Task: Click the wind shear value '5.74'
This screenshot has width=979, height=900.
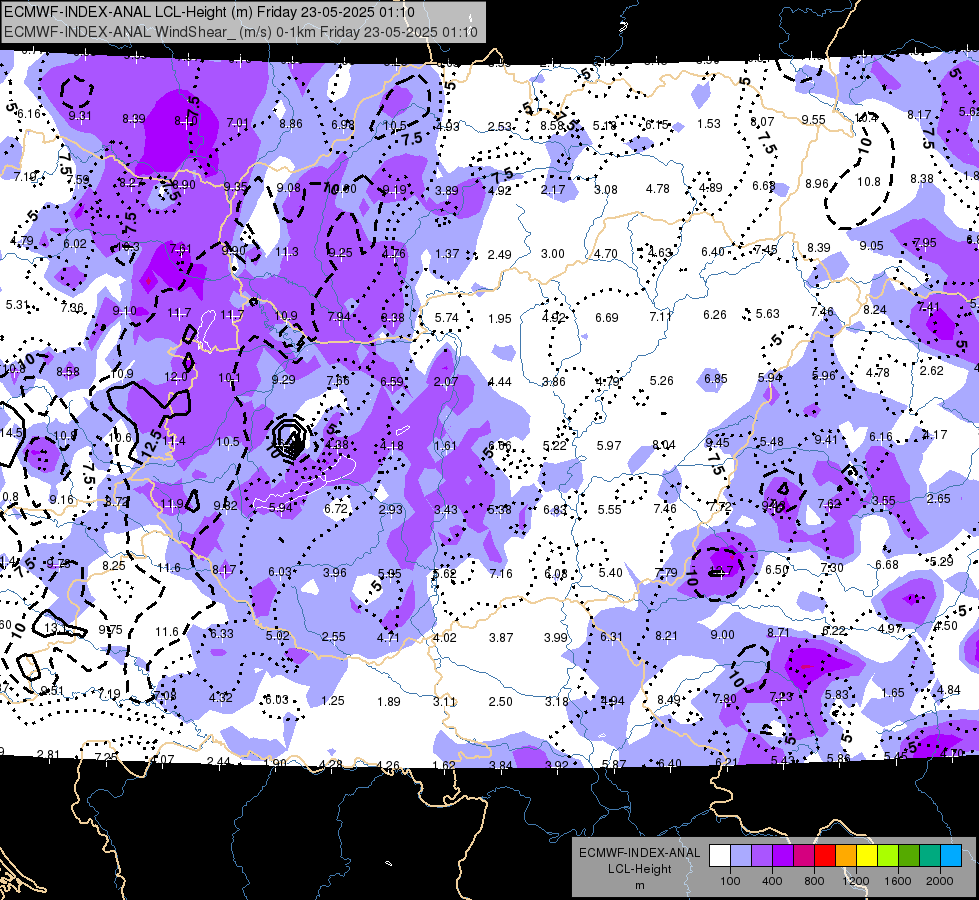Action: (446, 317)
